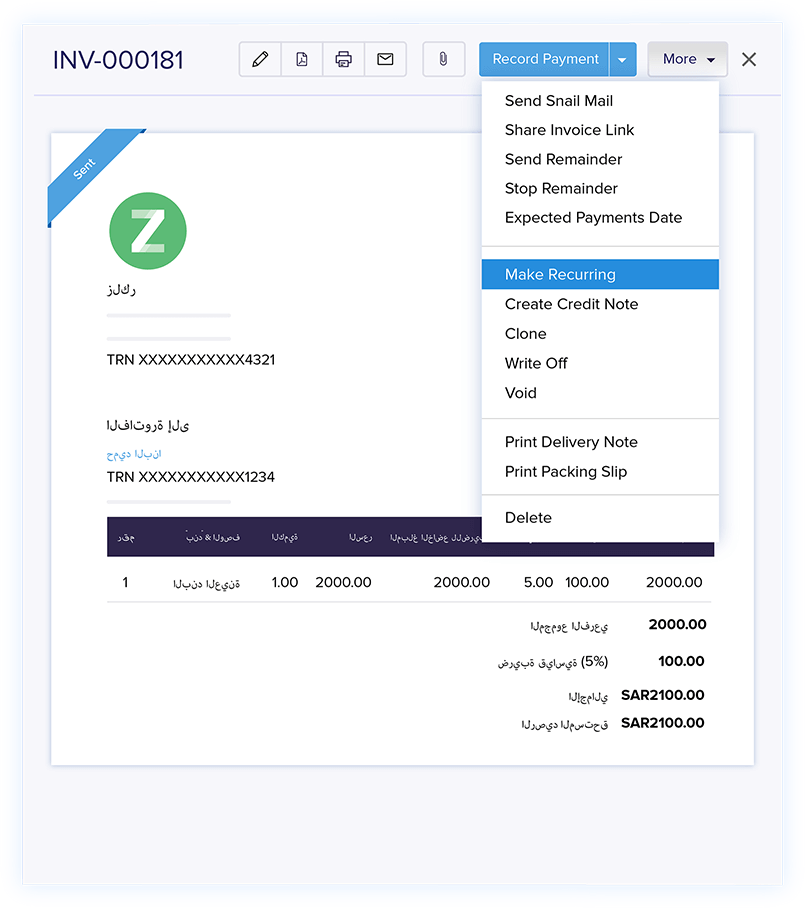Print the invoice using printer icon
This screenshot has height=908, width=805.
(343, 59)
